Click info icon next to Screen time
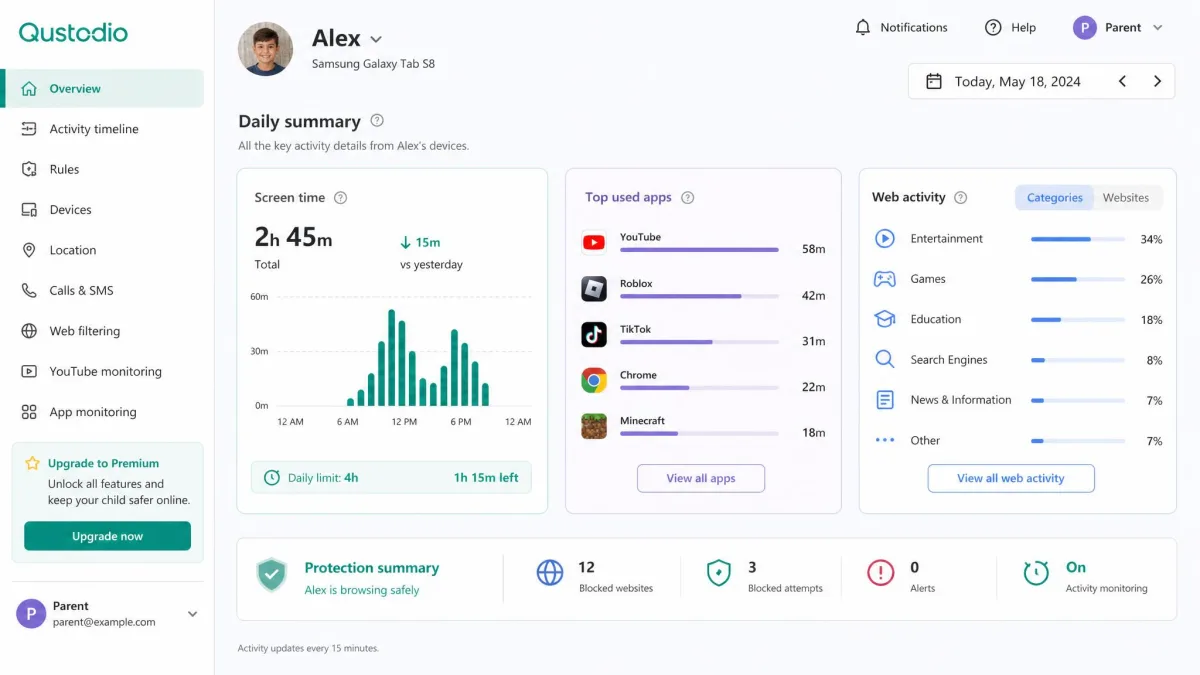Viewport: 1200px width, 675px height. pyautogui.click(x=340, y=197)
